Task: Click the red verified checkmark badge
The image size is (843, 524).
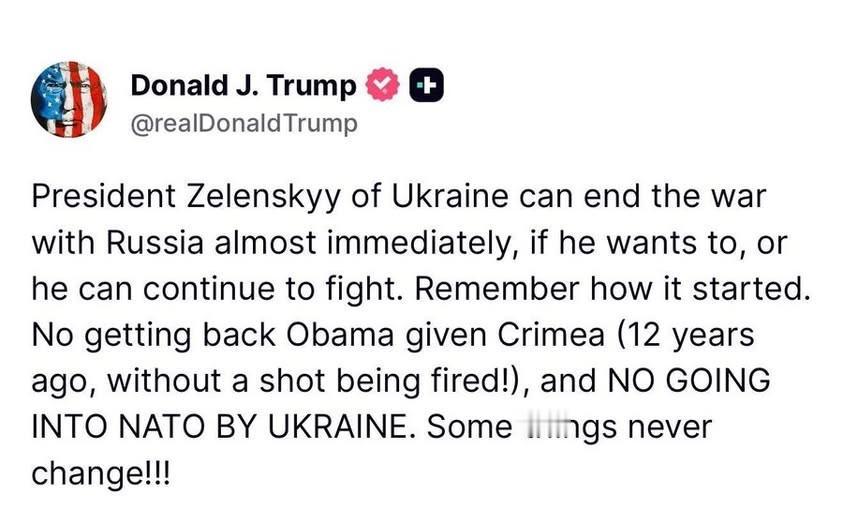Action: point(382,85)
